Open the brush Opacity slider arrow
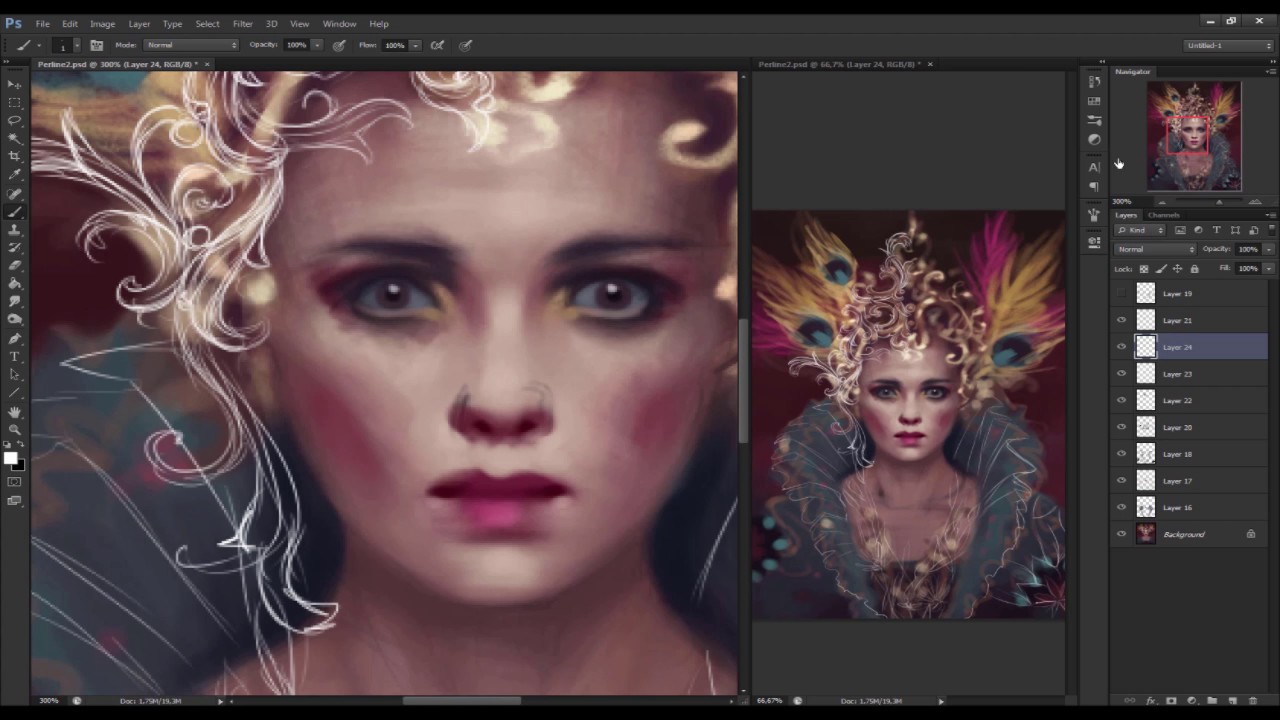 point(317,45)
